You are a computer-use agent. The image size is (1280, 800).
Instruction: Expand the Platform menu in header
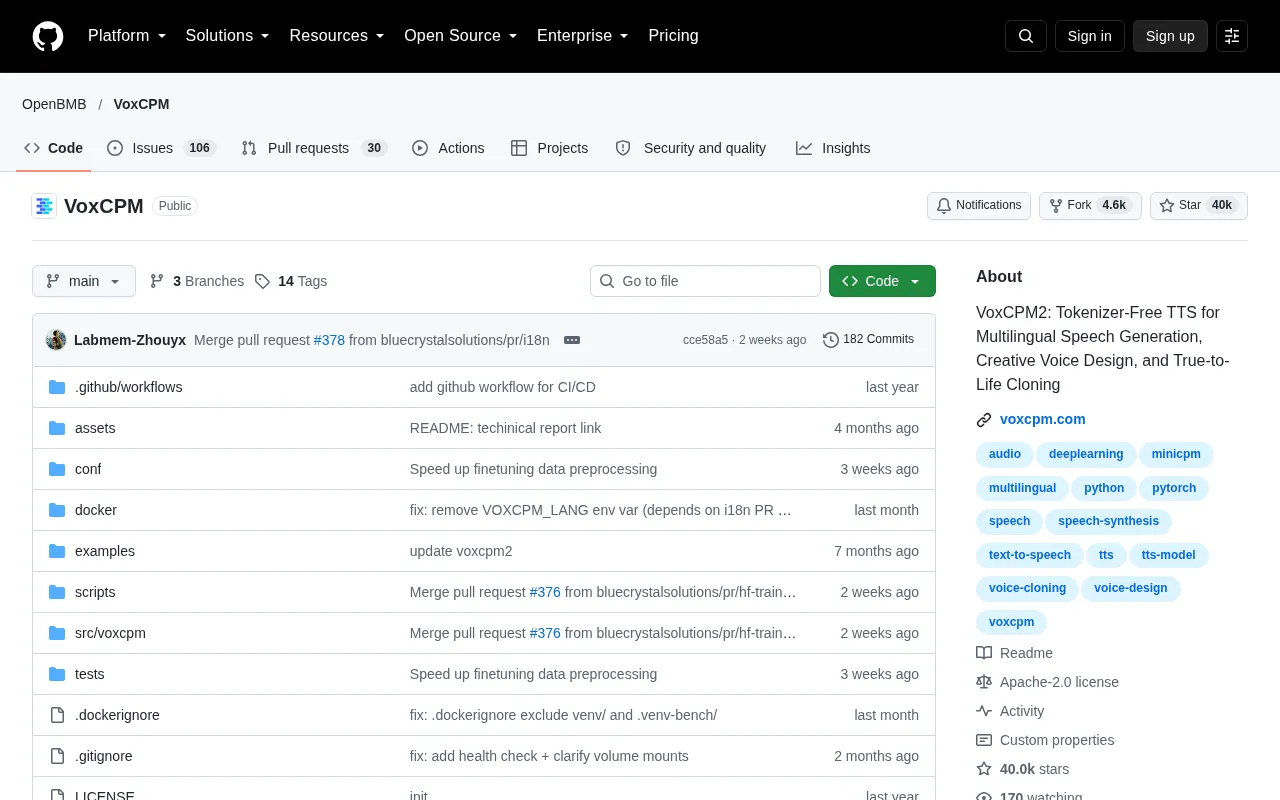pyautogui.click(x=127, y=36)
